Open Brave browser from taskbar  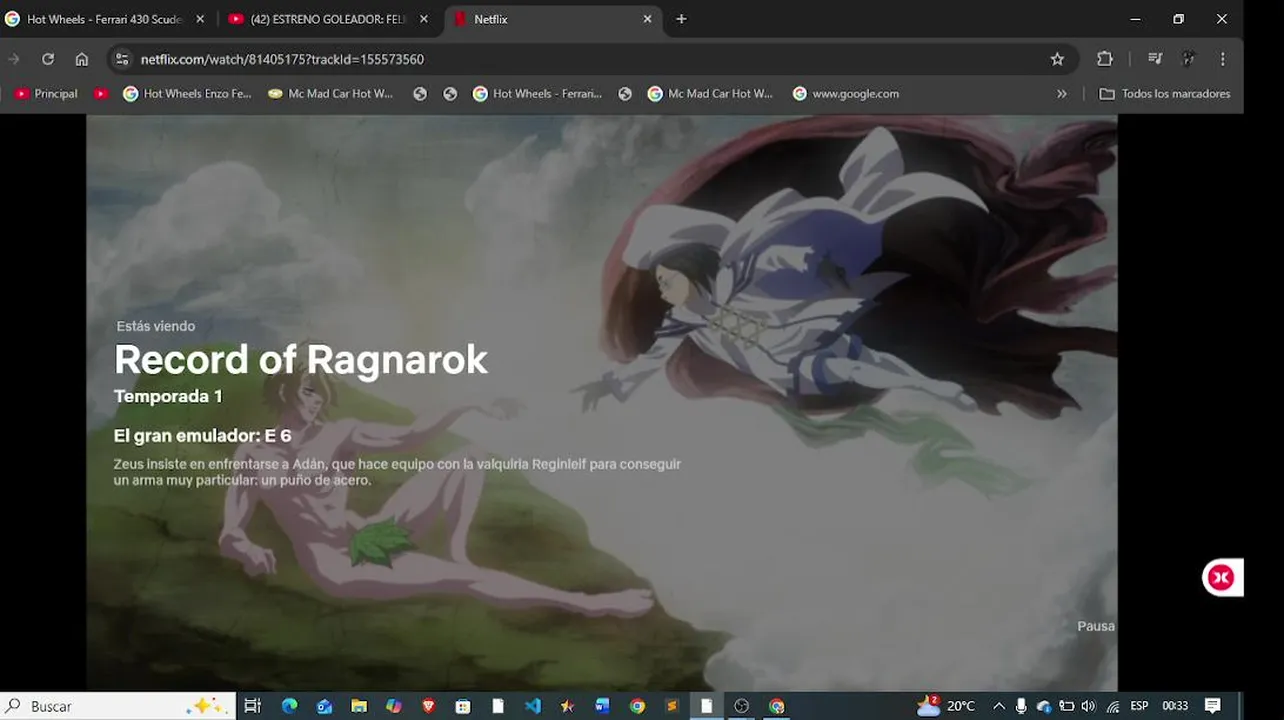click(x=428, y=706)
